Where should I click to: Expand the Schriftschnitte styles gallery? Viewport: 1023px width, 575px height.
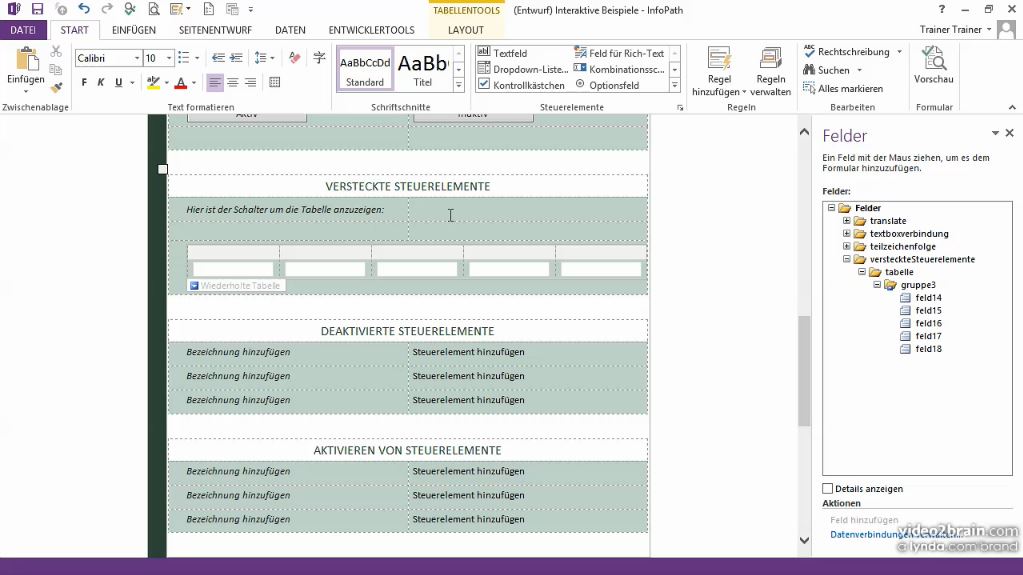point(459,85)
